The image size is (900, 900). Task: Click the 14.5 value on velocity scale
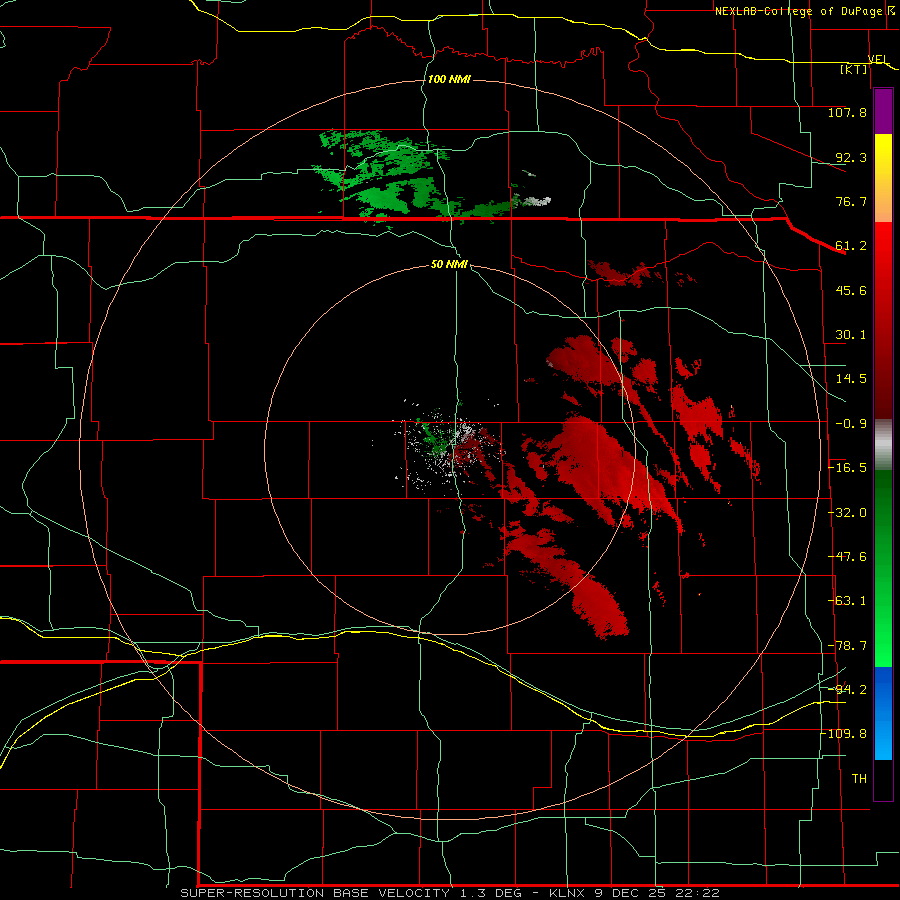pos(851,379)
